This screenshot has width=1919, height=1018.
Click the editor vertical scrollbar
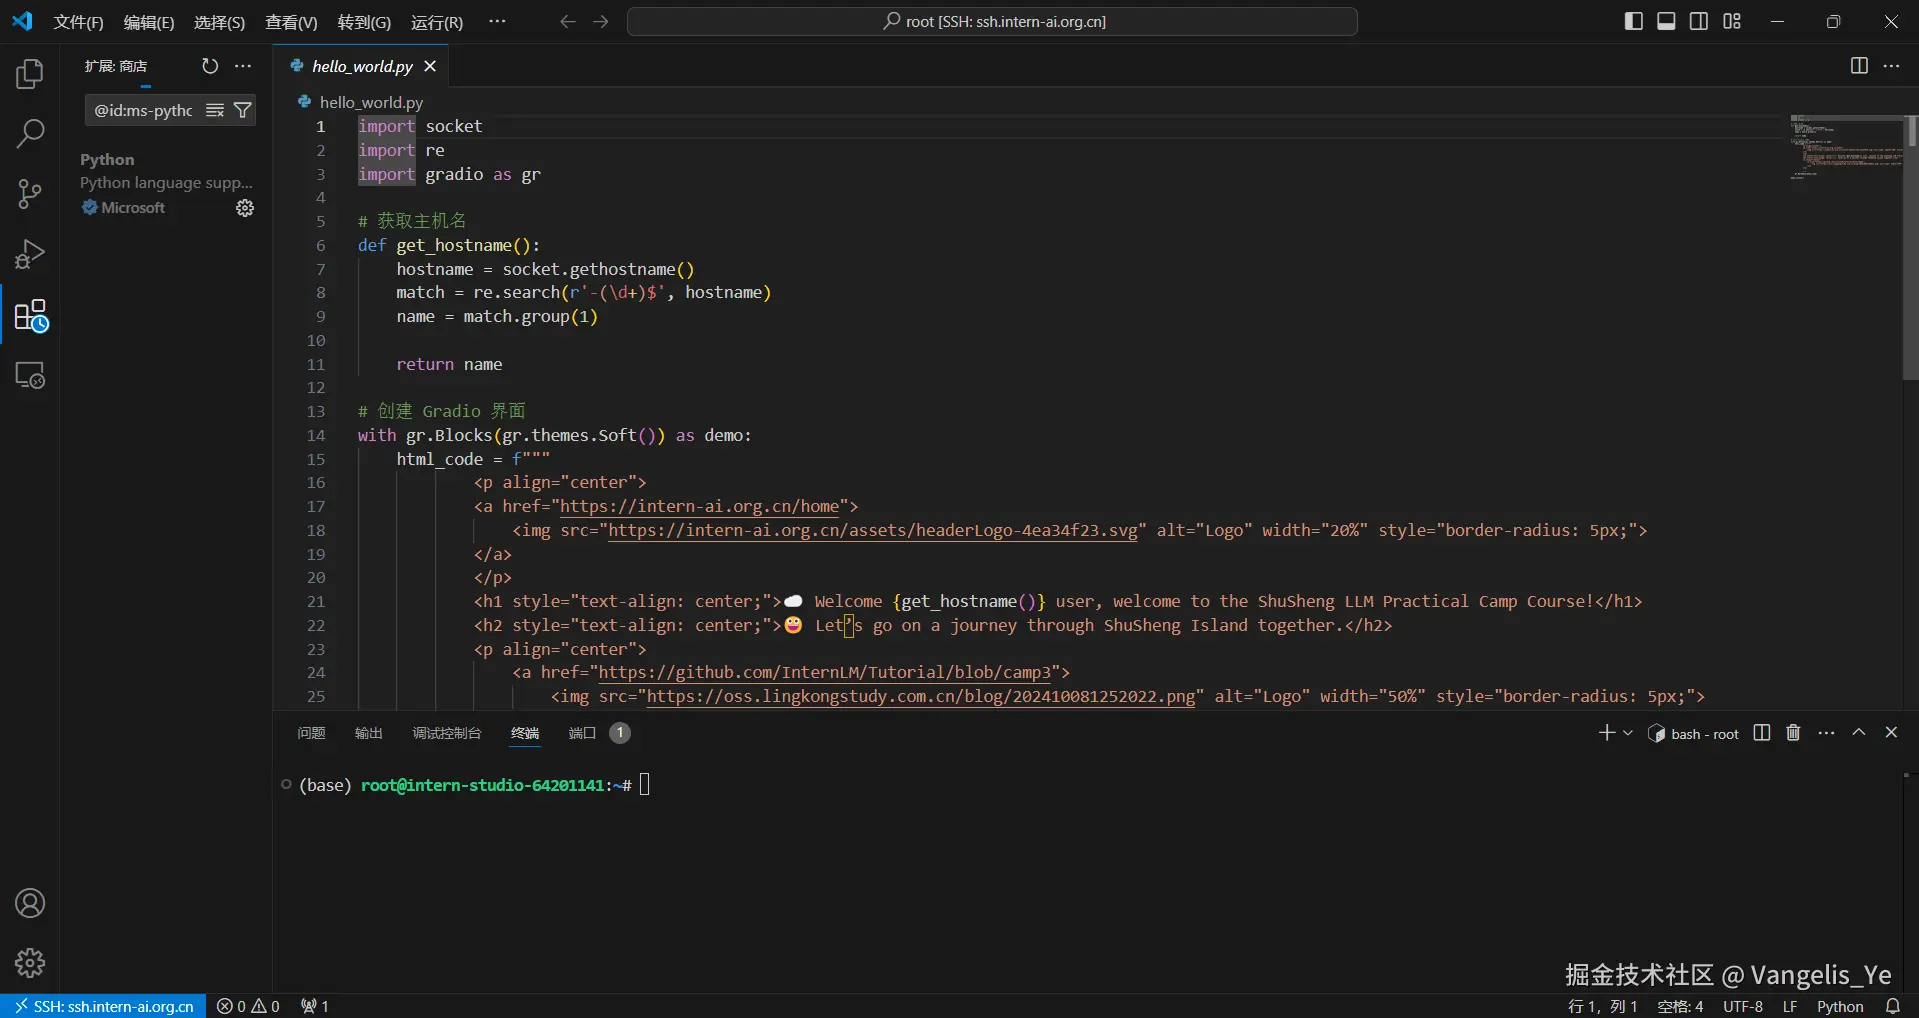1911,247
